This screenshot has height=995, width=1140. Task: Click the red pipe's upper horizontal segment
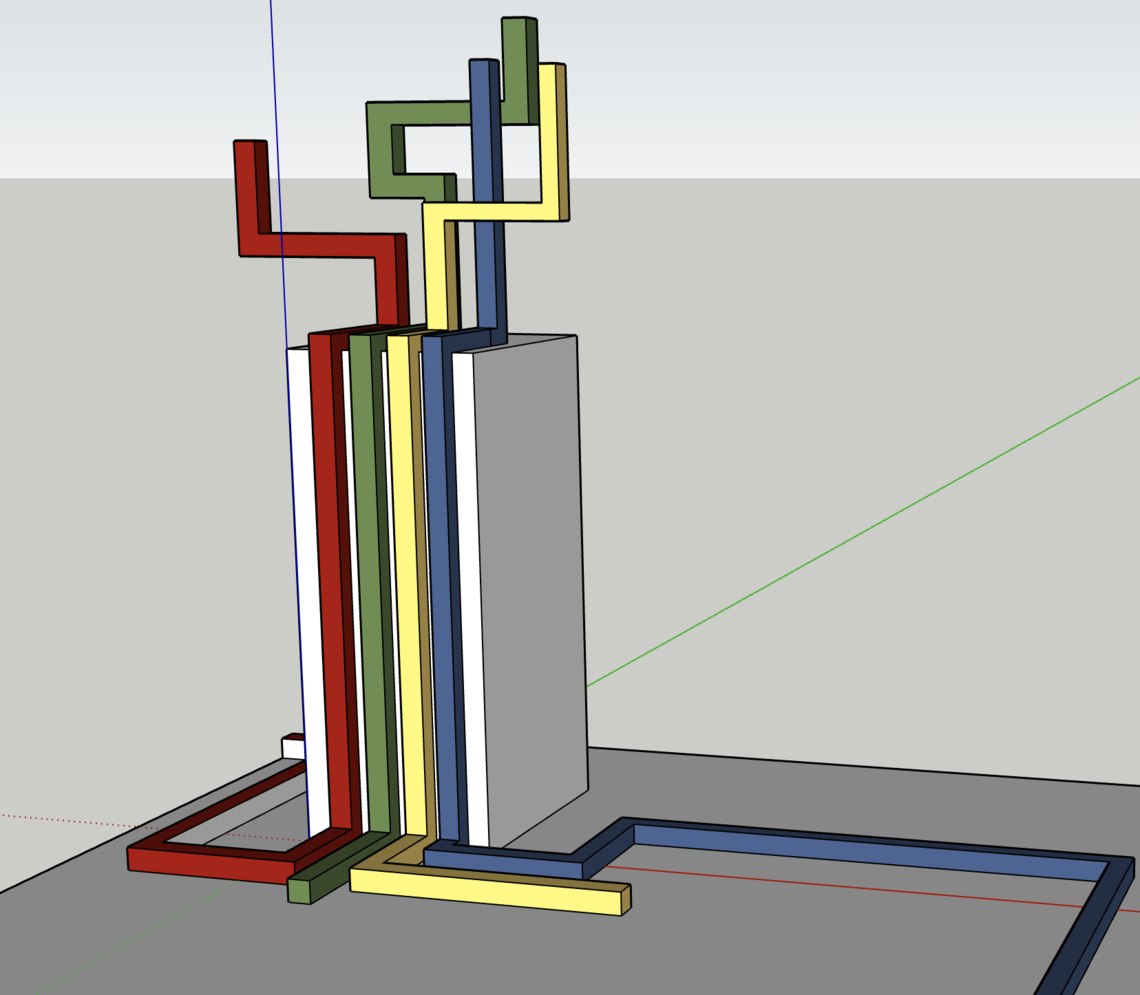[320, 245]
